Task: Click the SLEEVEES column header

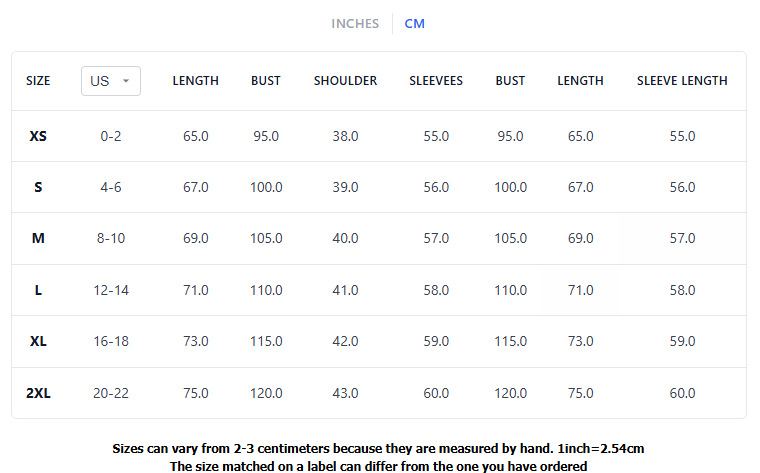Action: 436,81
